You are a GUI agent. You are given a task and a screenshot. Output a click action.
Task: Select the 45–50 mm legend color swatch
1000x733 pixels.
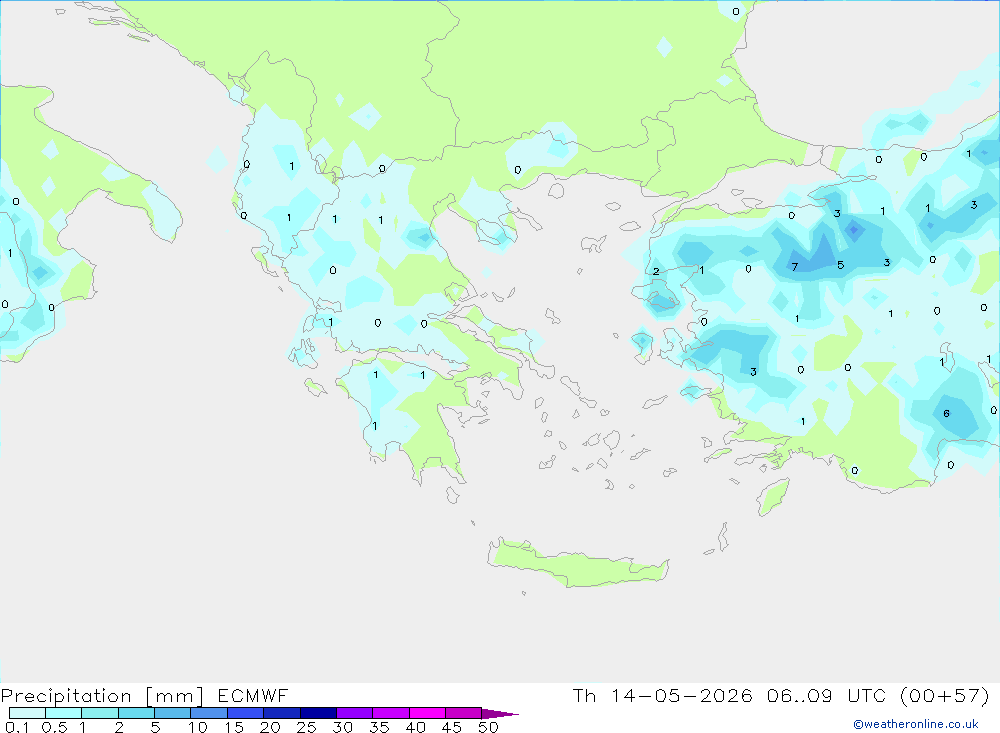pyautogui.click(x=463, y=713)
